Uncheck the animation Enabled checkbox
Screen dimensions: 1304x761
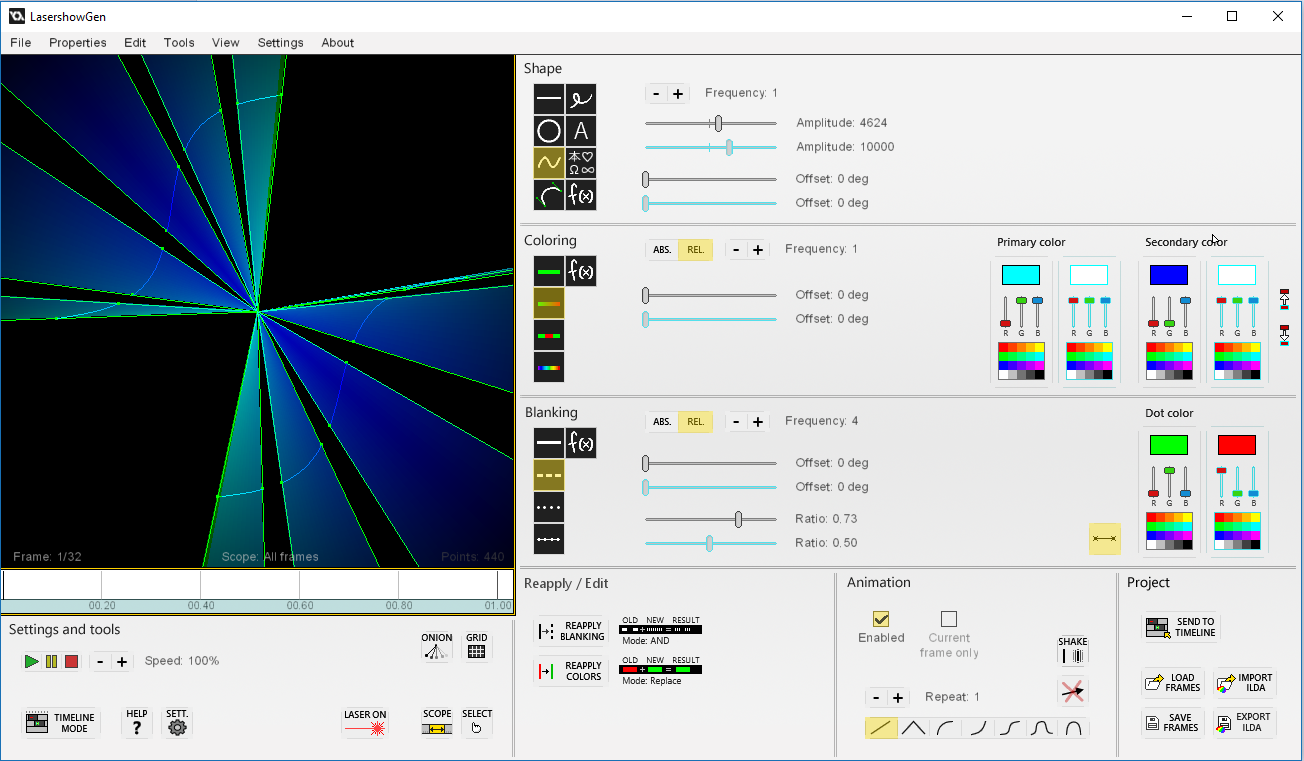click(x=881, y=619)
